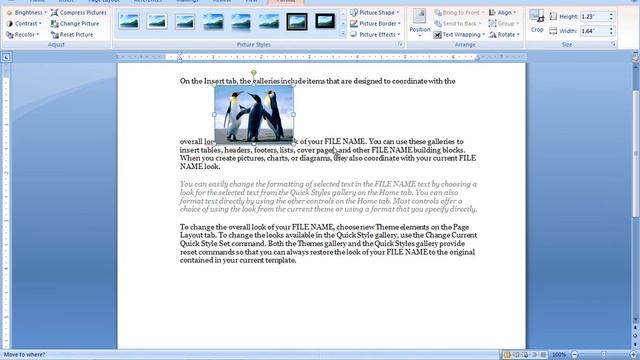This screenshot has height=360, width=640.
Task: Open the Contrast adjustment menu
Action: pyautogui.click(x=24, y=24)
